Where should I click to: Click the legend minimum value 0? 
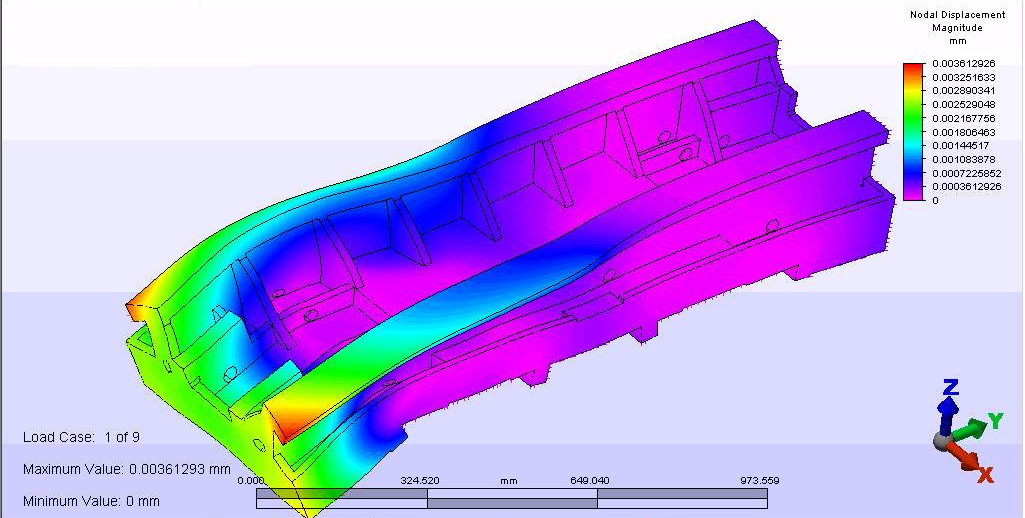935,200
